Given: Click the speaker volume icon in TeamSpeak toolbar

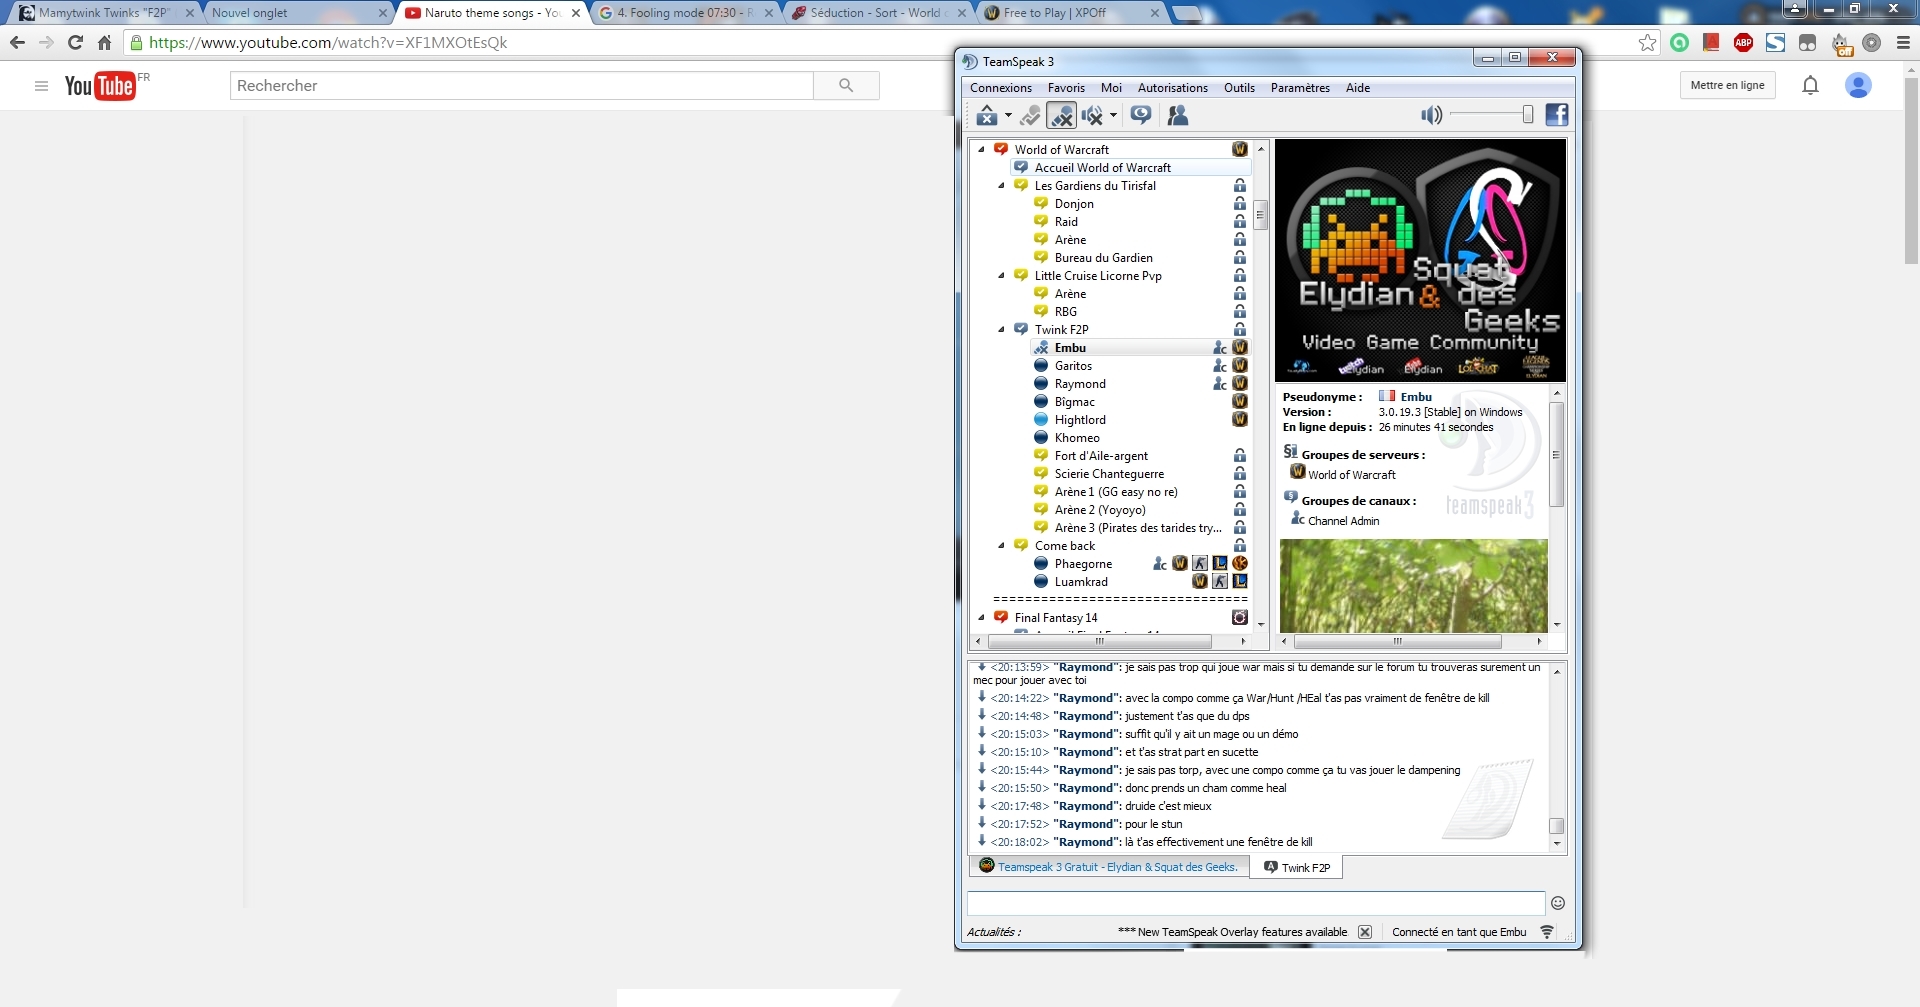Looking at the screenshot, I should click(1432, 115).
